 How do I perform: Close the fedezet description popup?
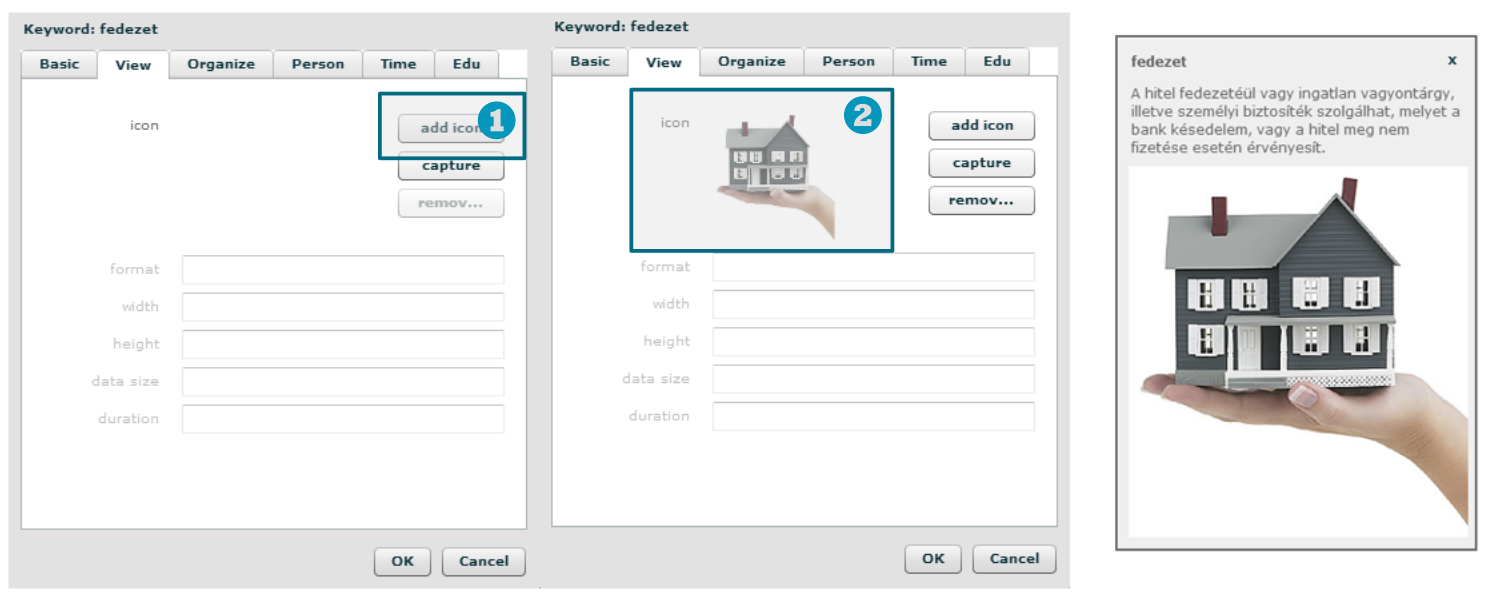pyautogui.click(x=1452, y=61)
